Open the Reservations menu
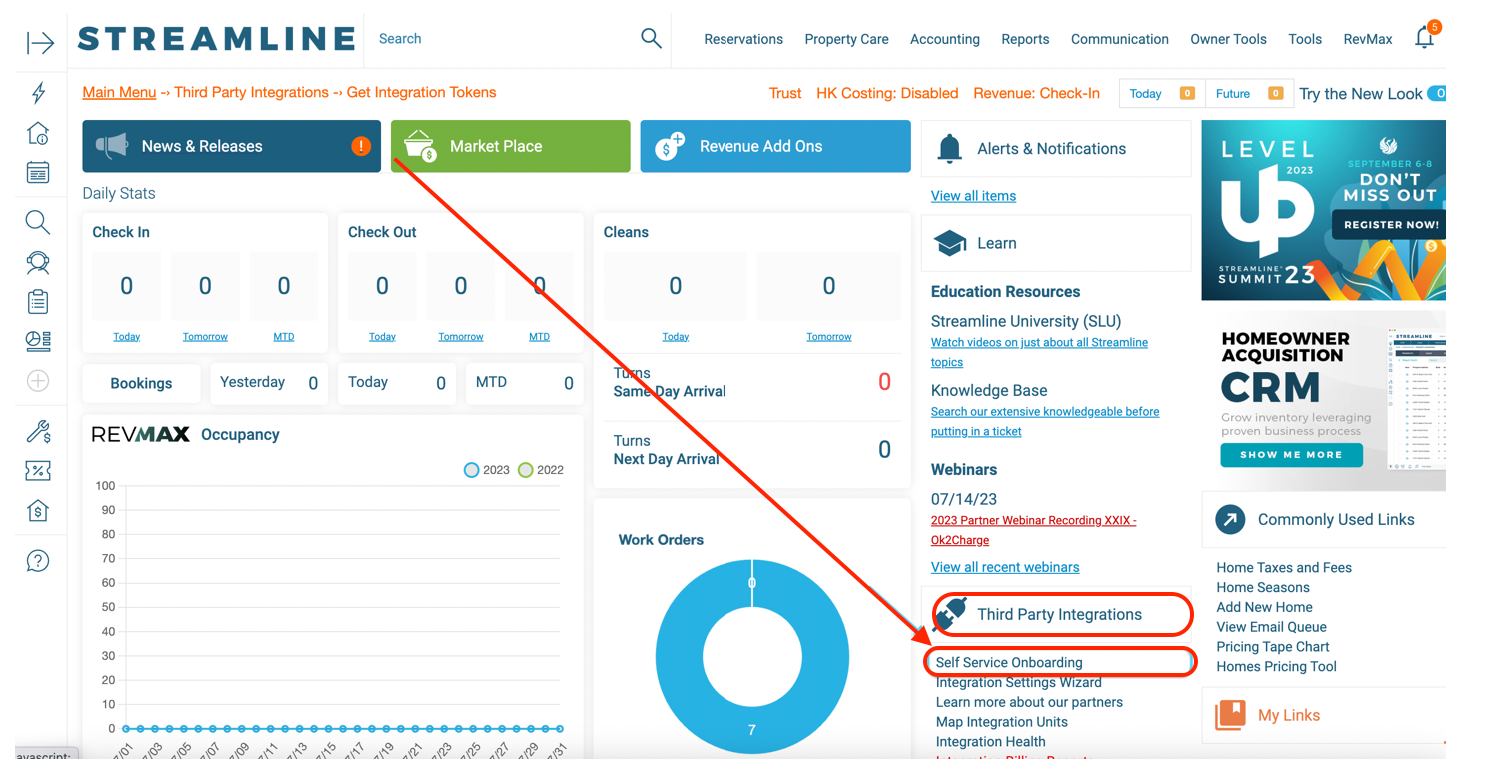The height and width of the screenshot is (776, 1500). coord(743,39)
